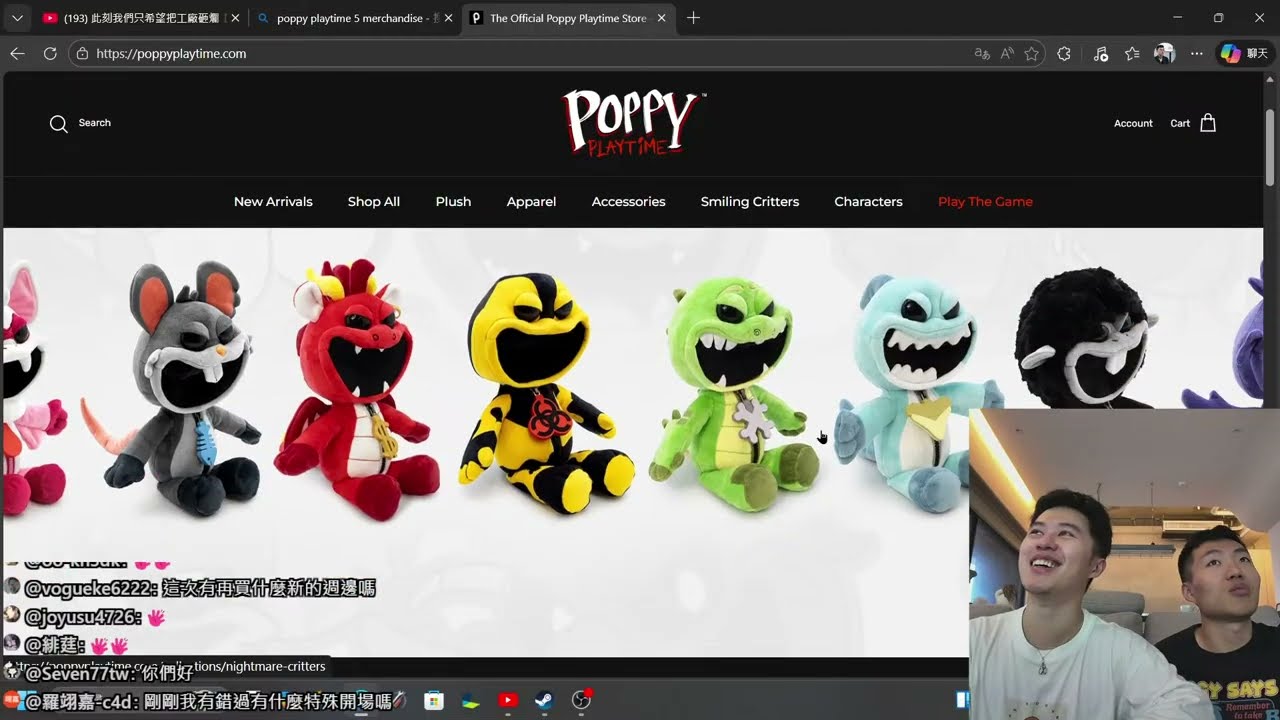Click the media music note toolbar icon
Screen dimensions: 1280x720
coord(1100,54)
